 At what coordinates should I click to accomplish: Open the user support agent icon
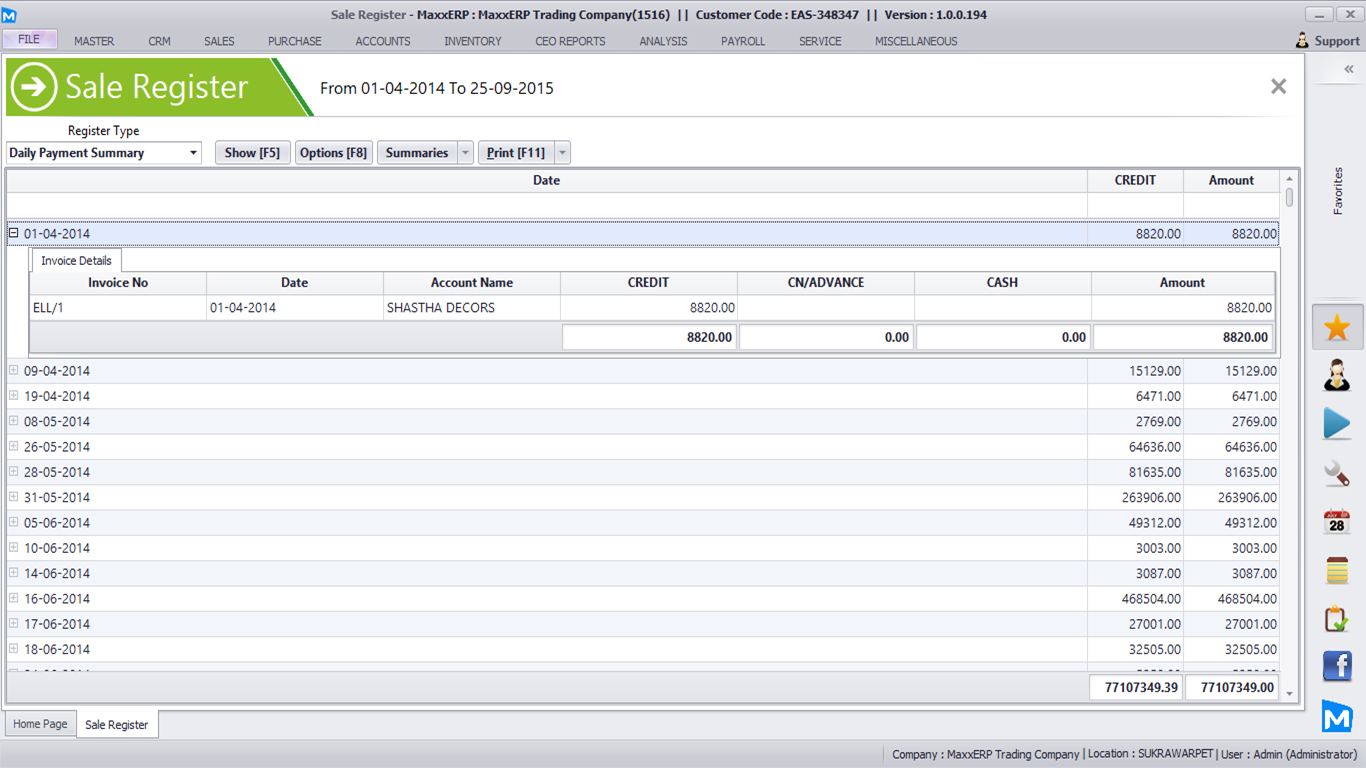point(1337,376)
